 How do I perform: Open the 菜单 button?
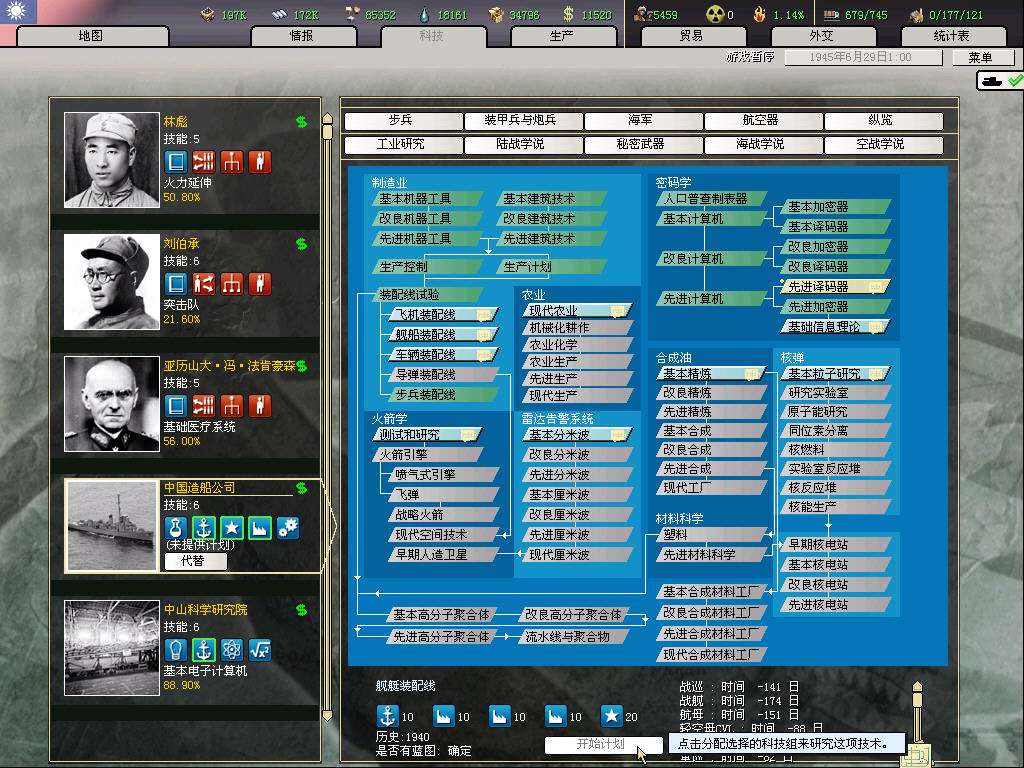point(980,58)
